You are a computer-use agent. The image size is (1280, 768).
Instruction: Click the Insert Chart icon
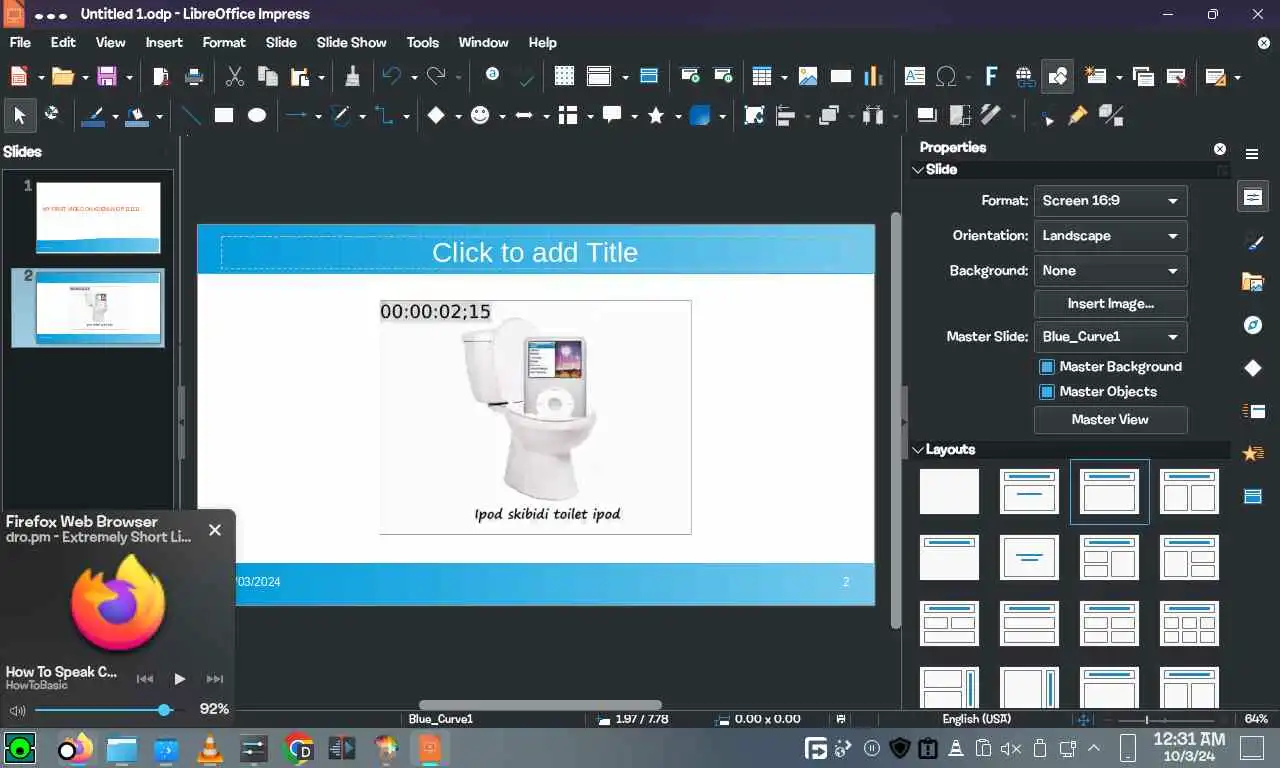tap(873, 76)
